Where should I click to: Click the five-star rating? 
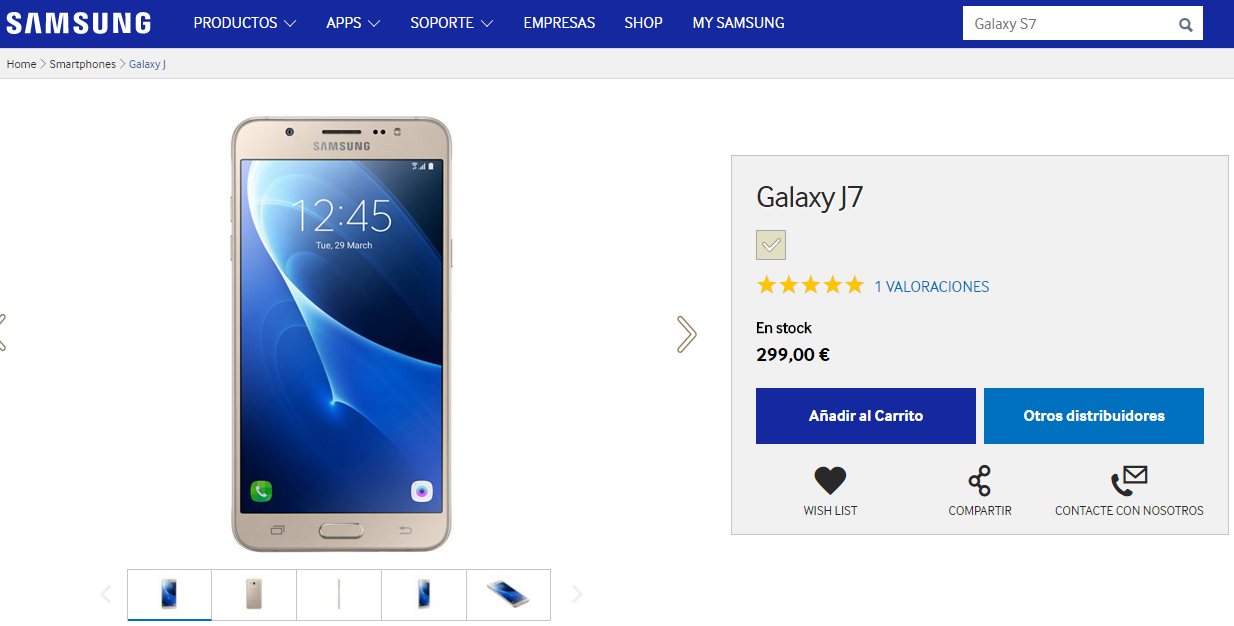pyautogui.click(x=810, y=285)
